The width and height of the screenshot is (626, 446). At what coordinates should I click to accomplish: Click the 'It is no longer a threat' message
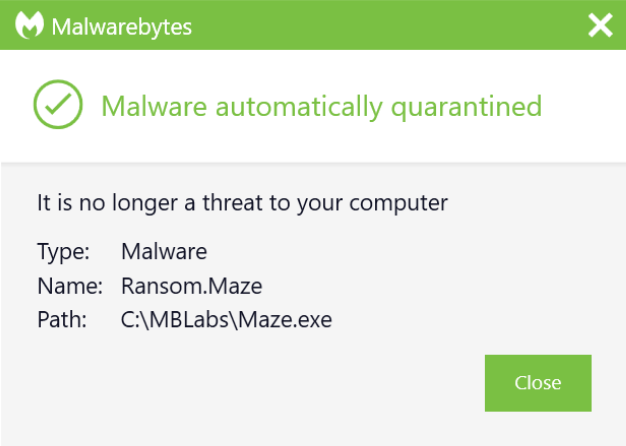242,202
